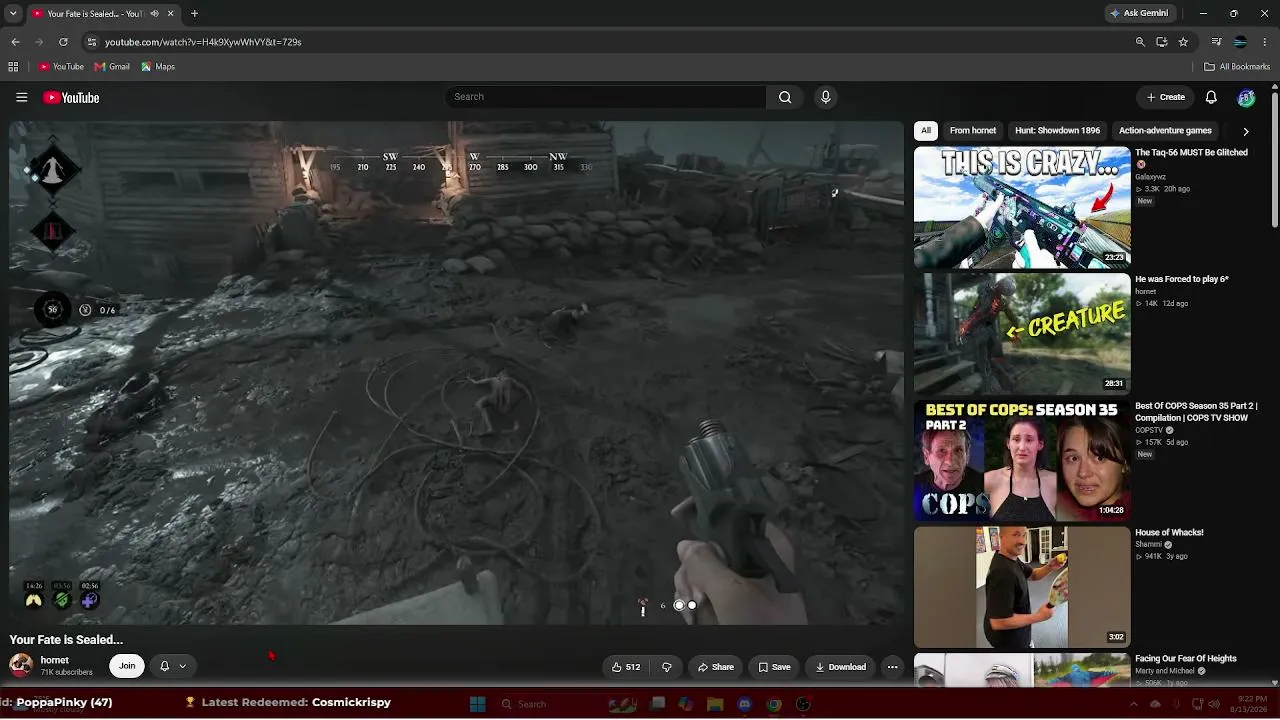Go back in the browser

click(x=15, y=42)
